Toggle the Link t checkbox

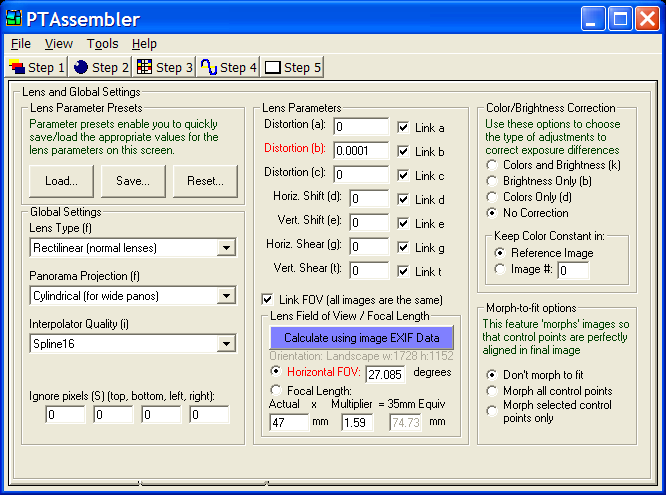pyautogui.click(x=403, y=272)
